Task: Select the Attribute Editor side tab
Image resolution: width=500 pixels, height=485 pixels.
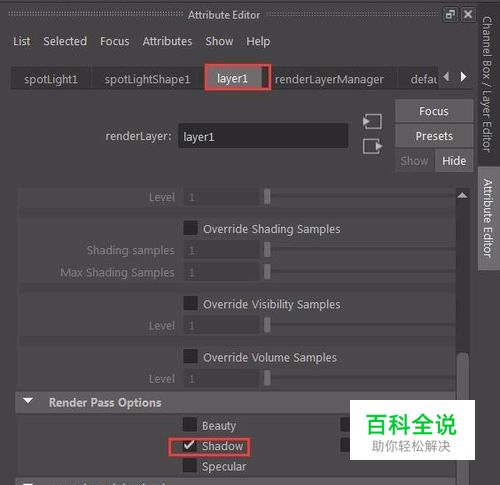Action: coord(488,218)
